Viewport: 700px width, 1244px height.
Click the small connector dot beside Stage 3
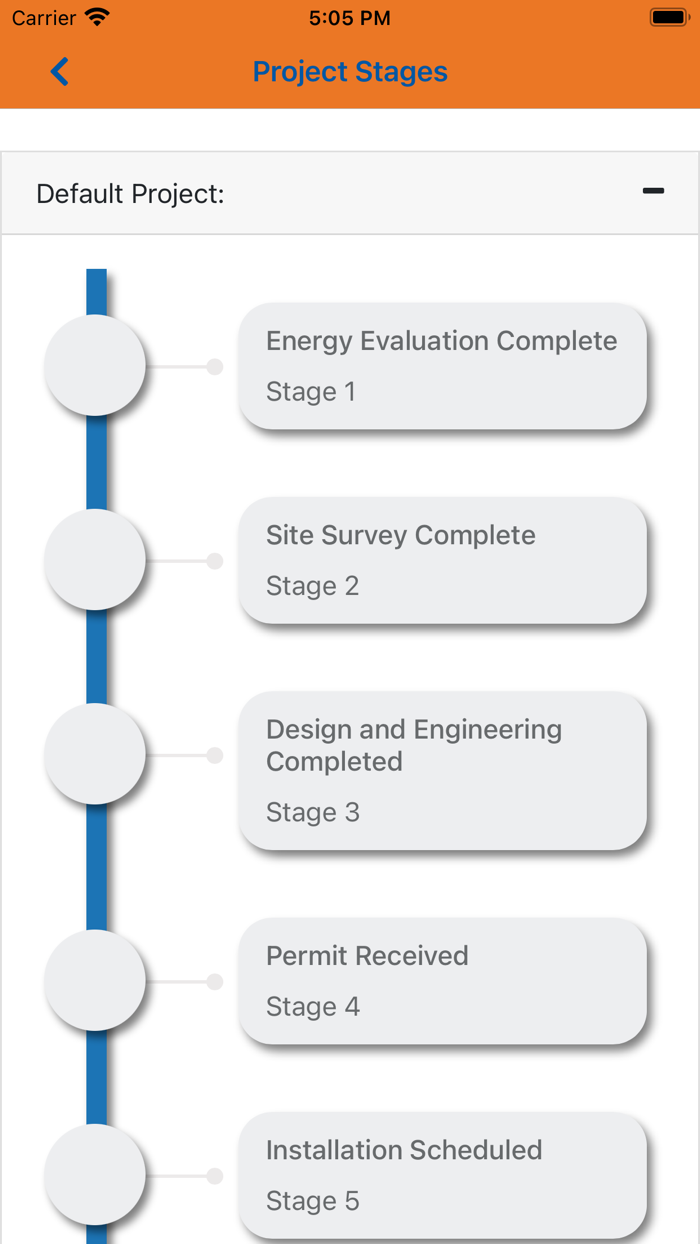215,755
